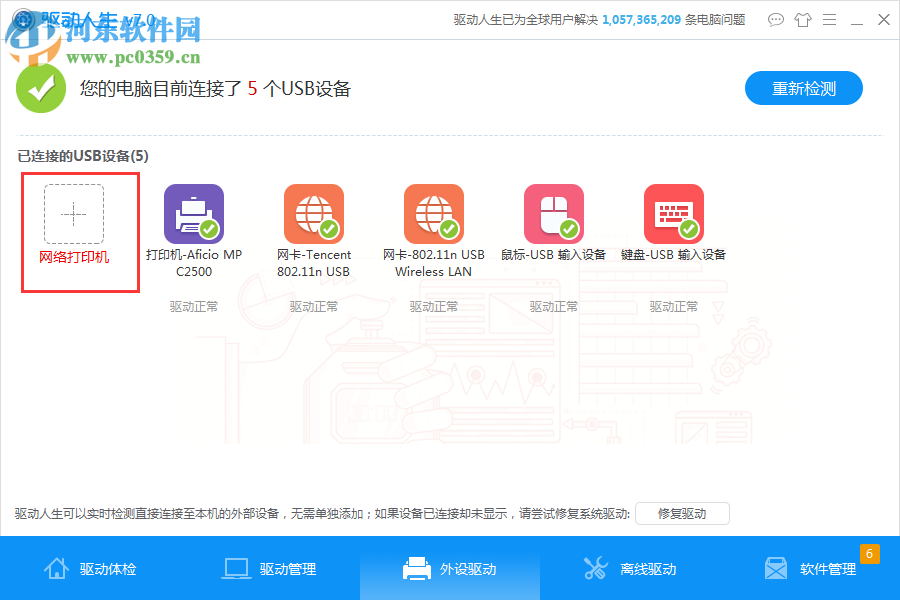Click the 修复驱动 button
Screen dimensions: 900x600
tap(682, 513)
